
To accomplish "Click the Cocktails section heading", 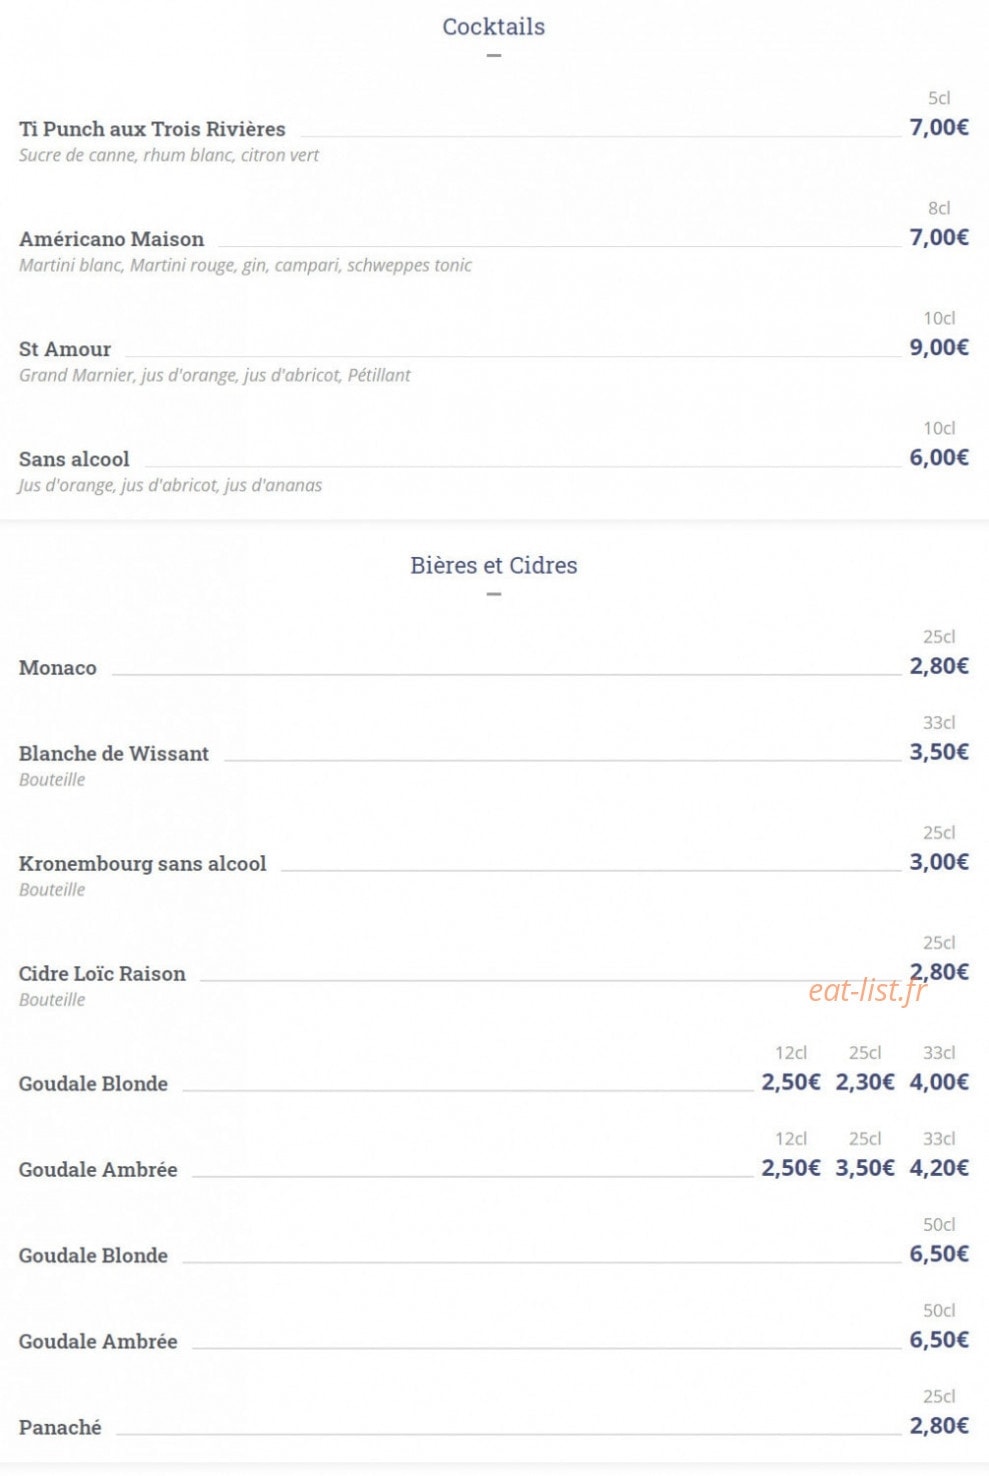I will [x=494, y=27].
